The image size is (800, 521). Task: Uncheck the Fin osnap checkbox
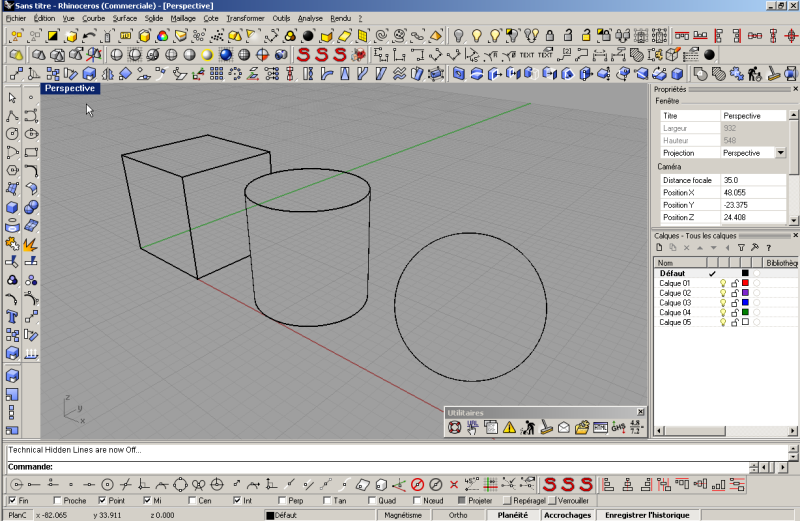12,501
